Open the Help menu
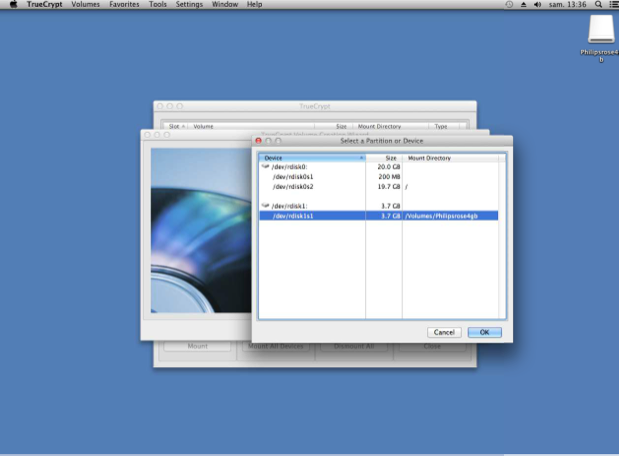This screenshot has width=619, height=456. click(x=254, y=4)
